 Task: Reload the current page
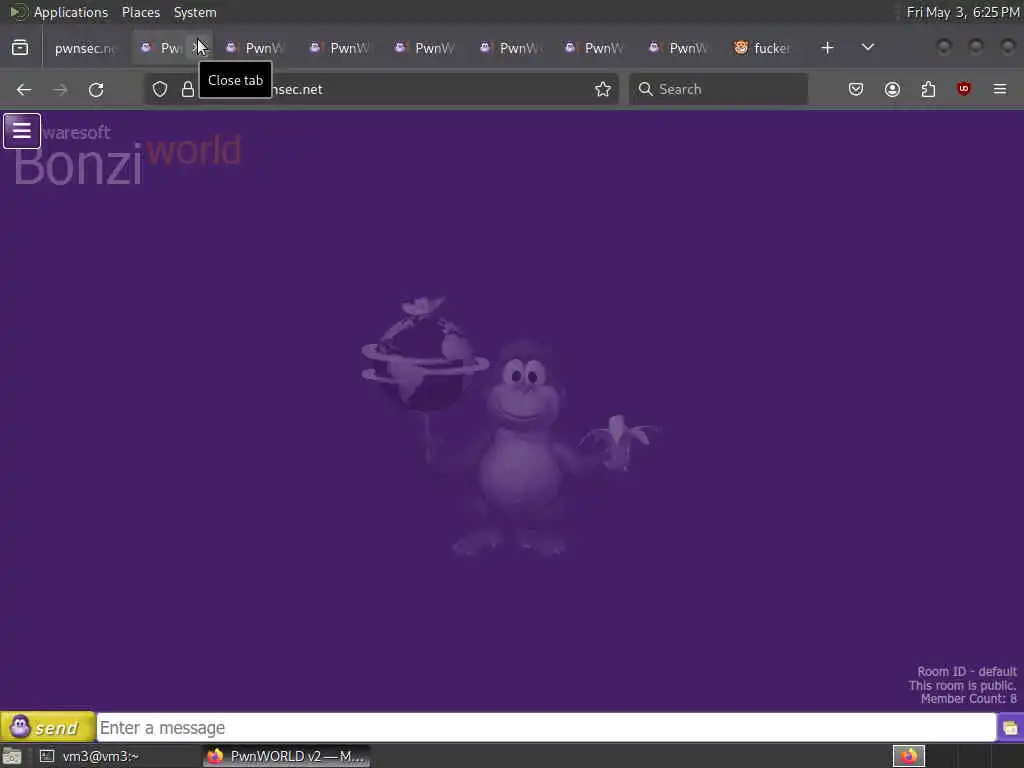click(x=96, y=89)
